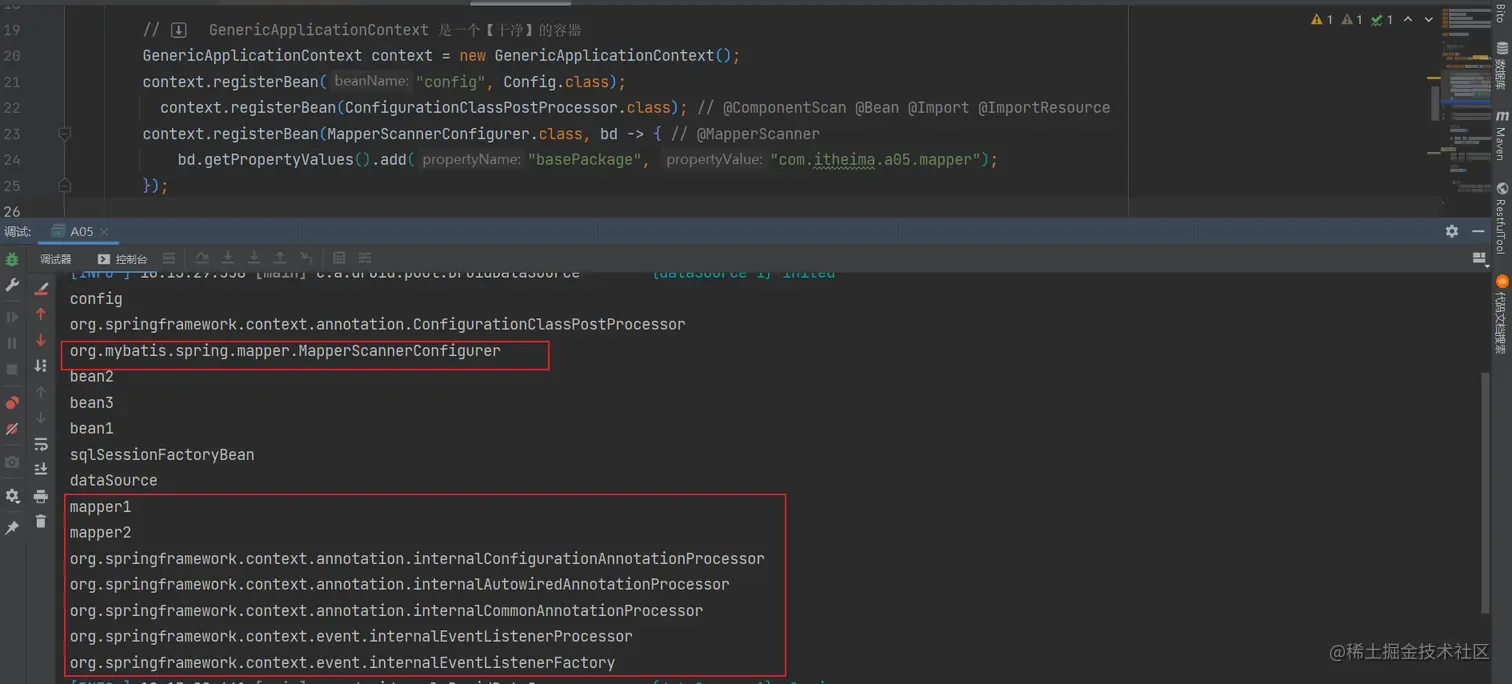The image size is (1512, 684).
Task: Click line number 24 in gutter
Action: pyautogui.click(x=12, y=160)
